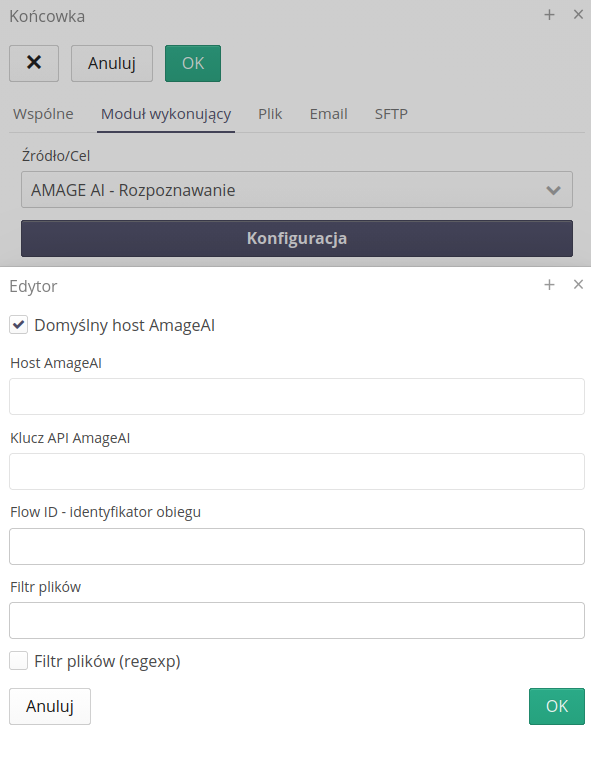The height and width of the screenshot is (767, 591).
Task: Select the AMAGE AI - Rozpoznawanie combo box
Action: pos(297,190)
